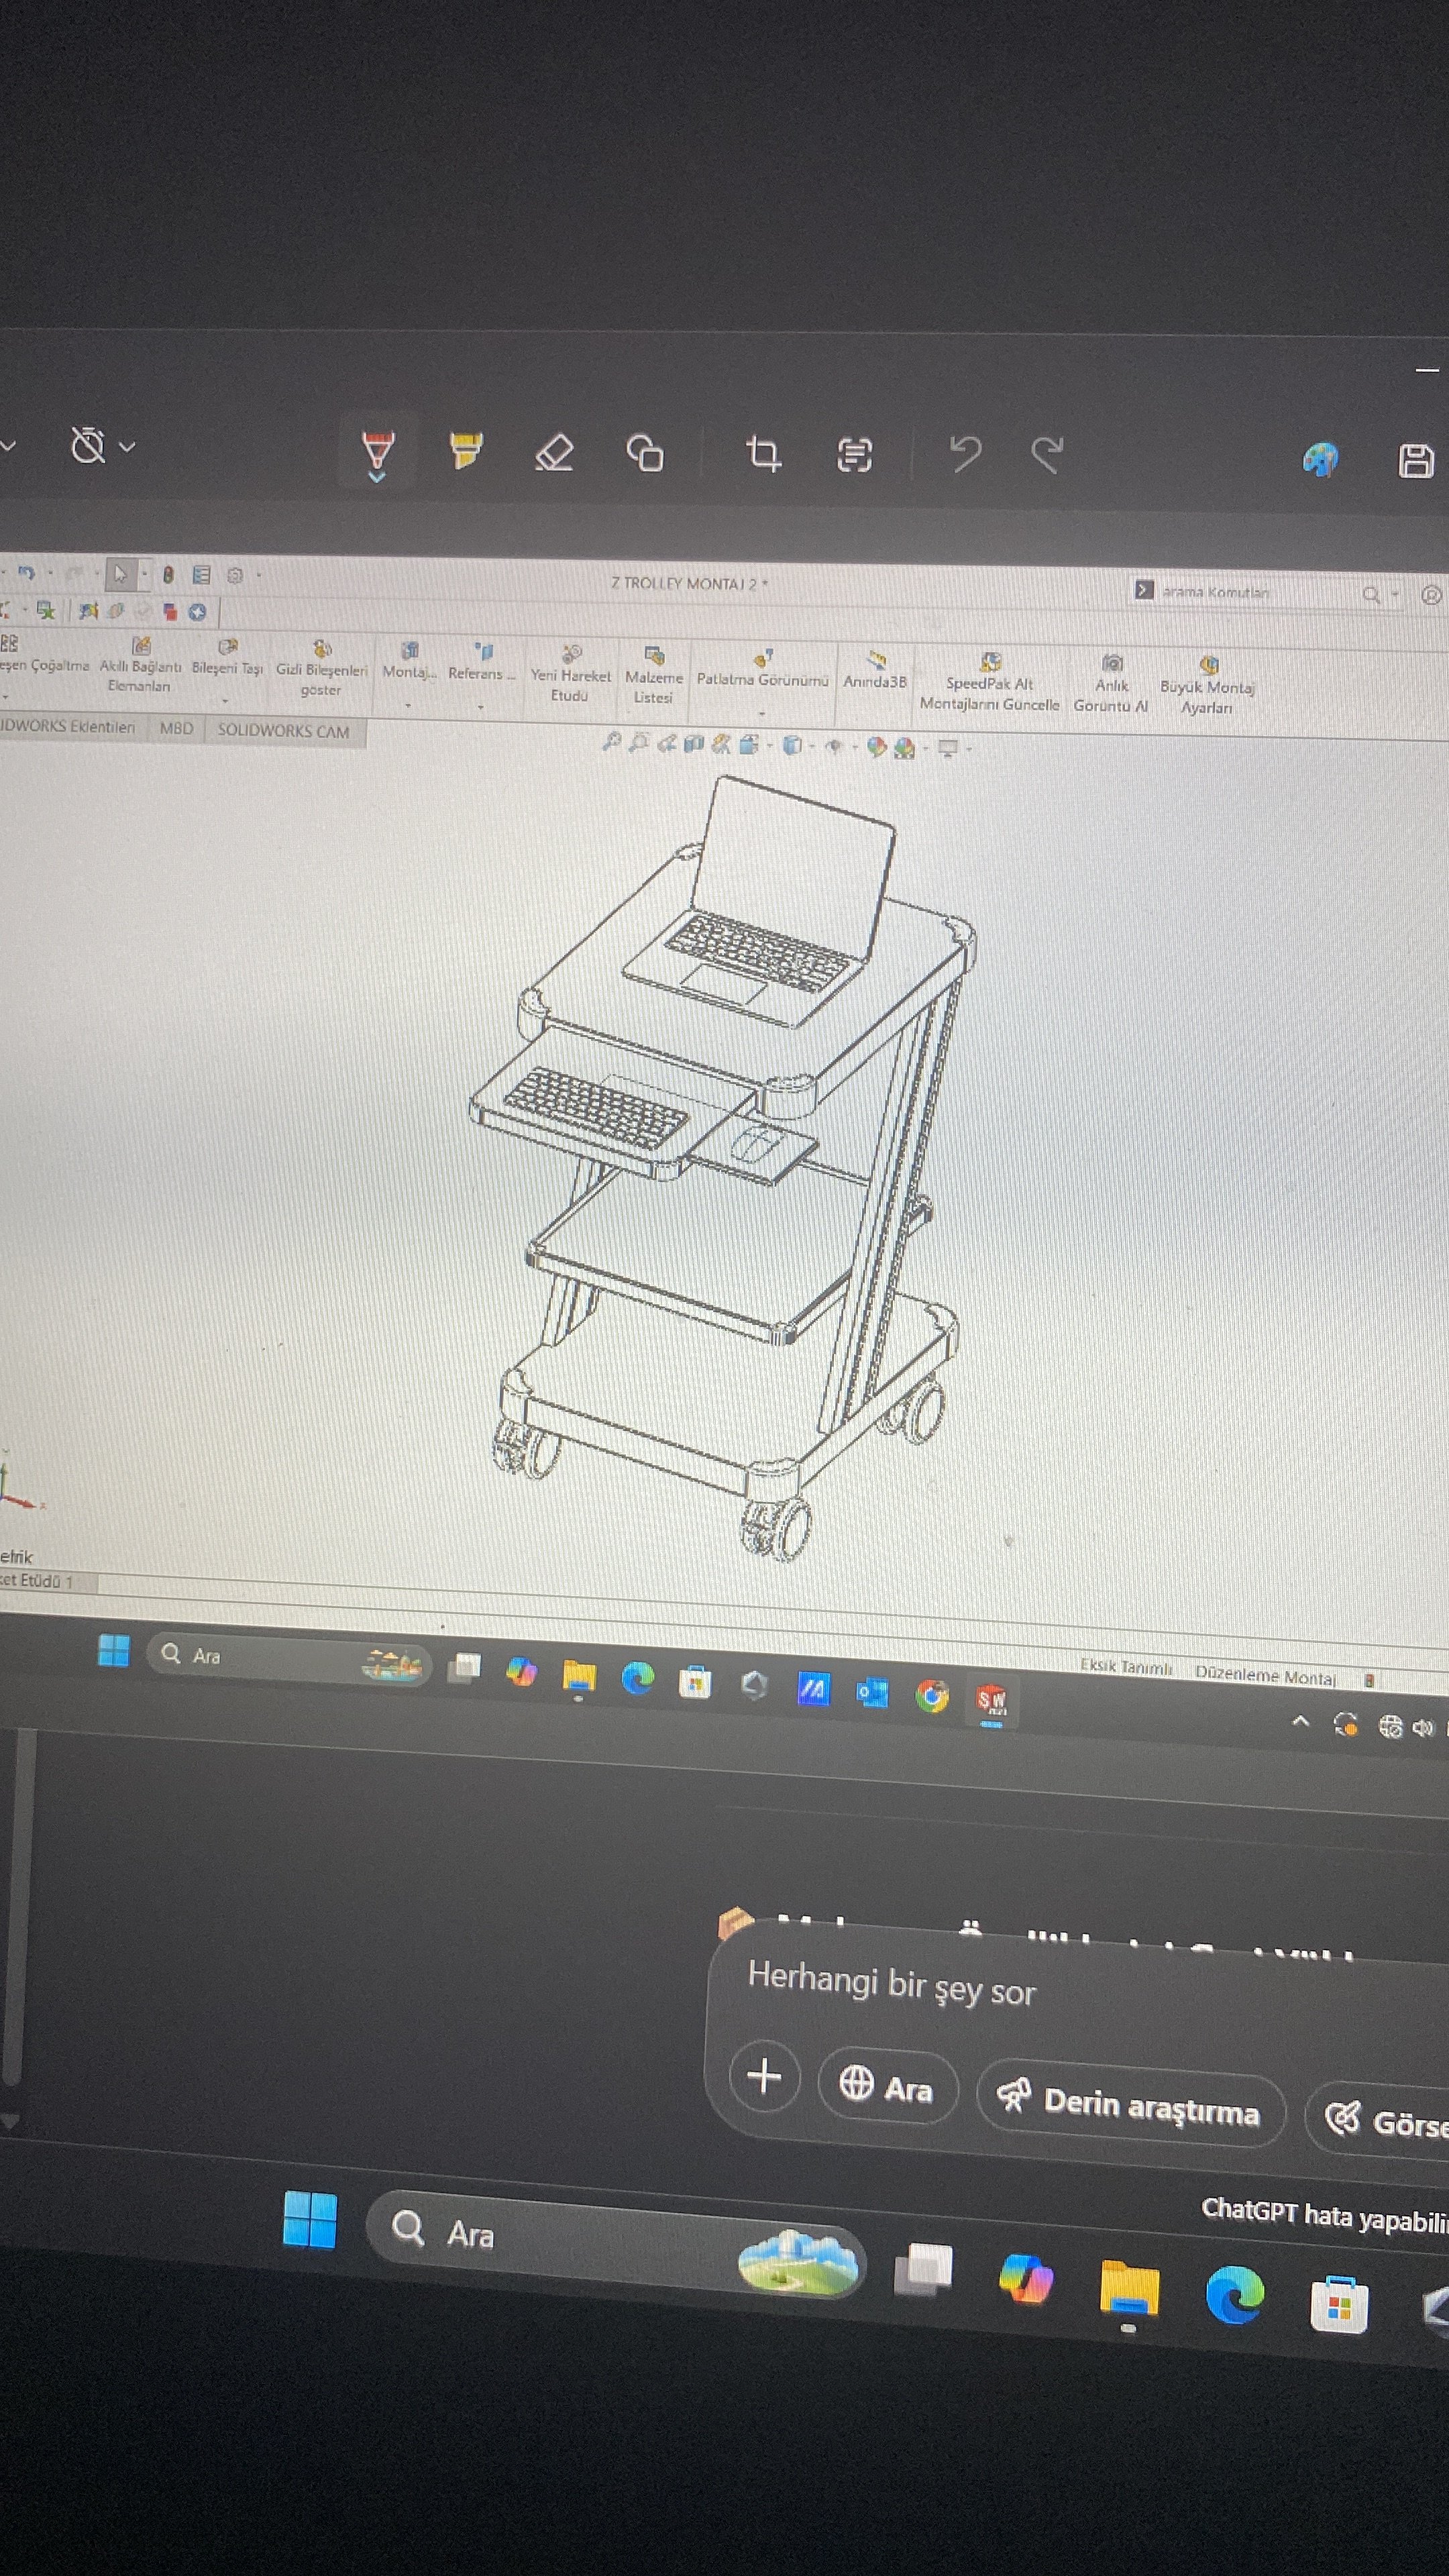Open the MBD tab
This screenshot has height=2576, width=1449.
click(x=176, y=729)
